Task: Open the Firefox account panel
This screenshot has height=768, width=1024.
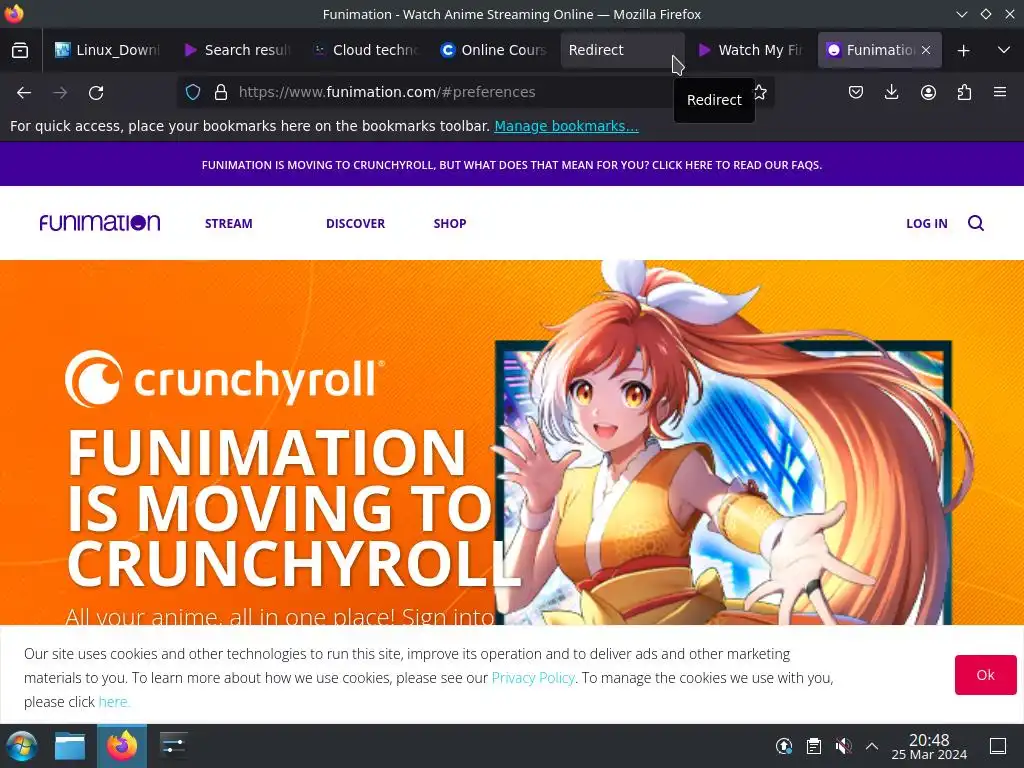Action: pyautogui.click(x=928, y=92)
